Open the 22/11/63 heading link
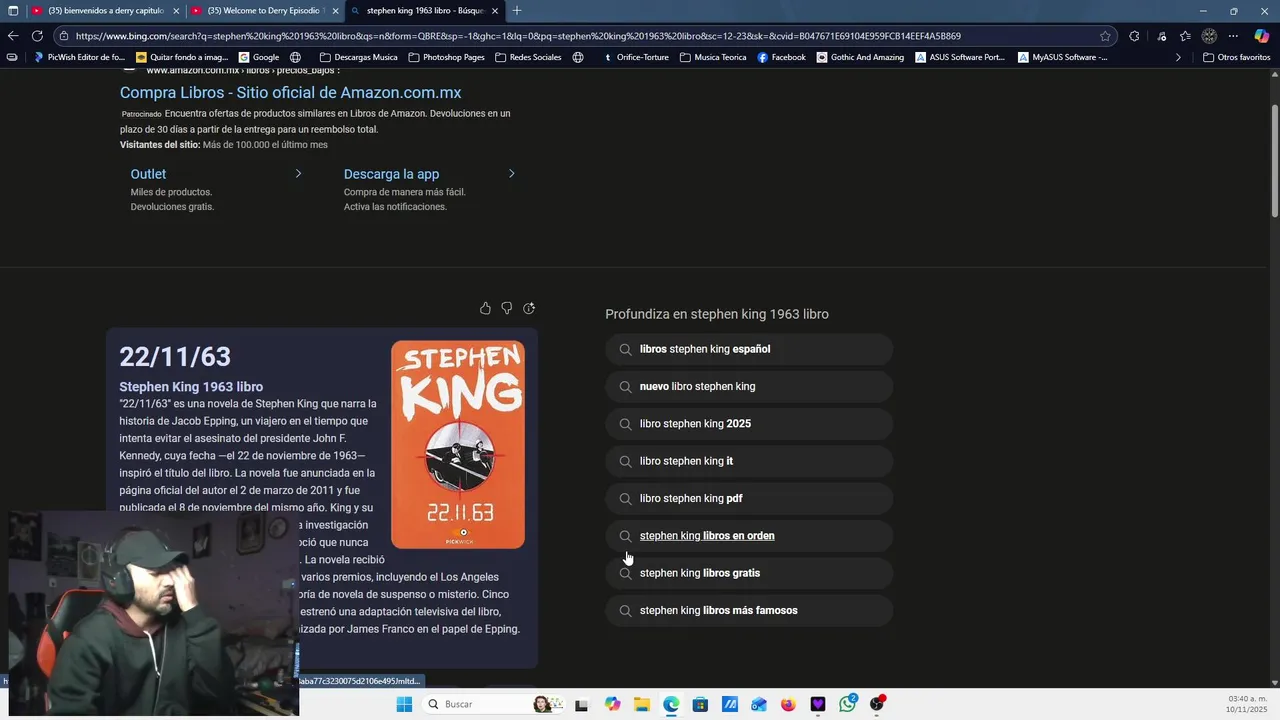 click(x=175, y=357)
